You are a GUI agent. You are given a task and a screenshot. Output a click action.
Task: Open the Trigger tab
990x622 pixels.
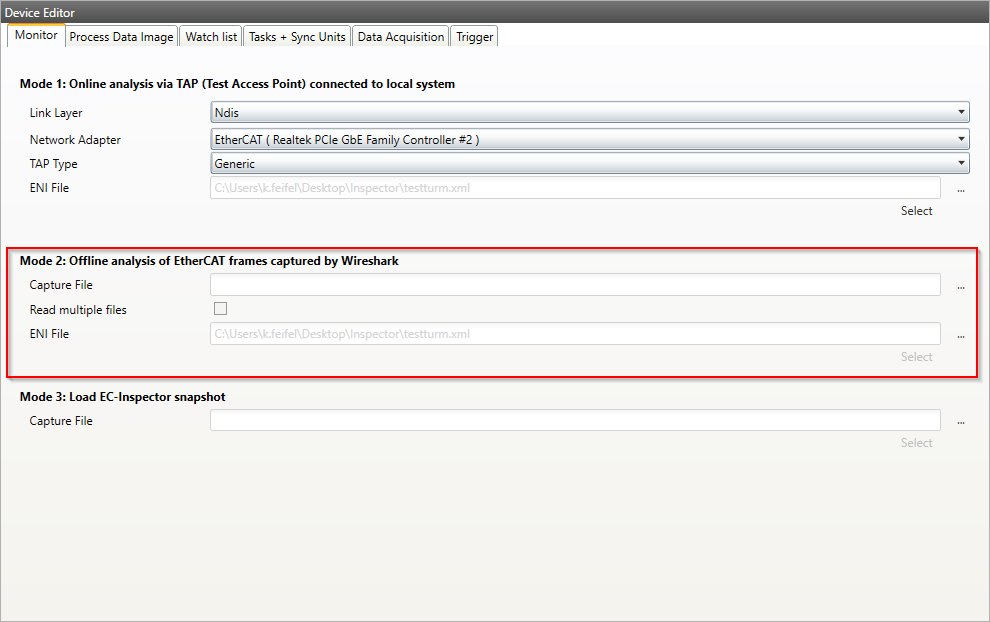(474, 36)
